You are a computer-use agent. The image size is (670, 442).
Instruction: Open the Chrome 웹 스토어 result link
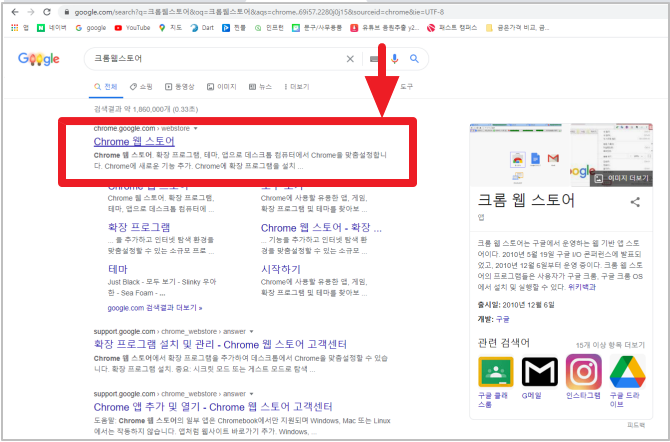pyautogui.click(x=134, y=141)
